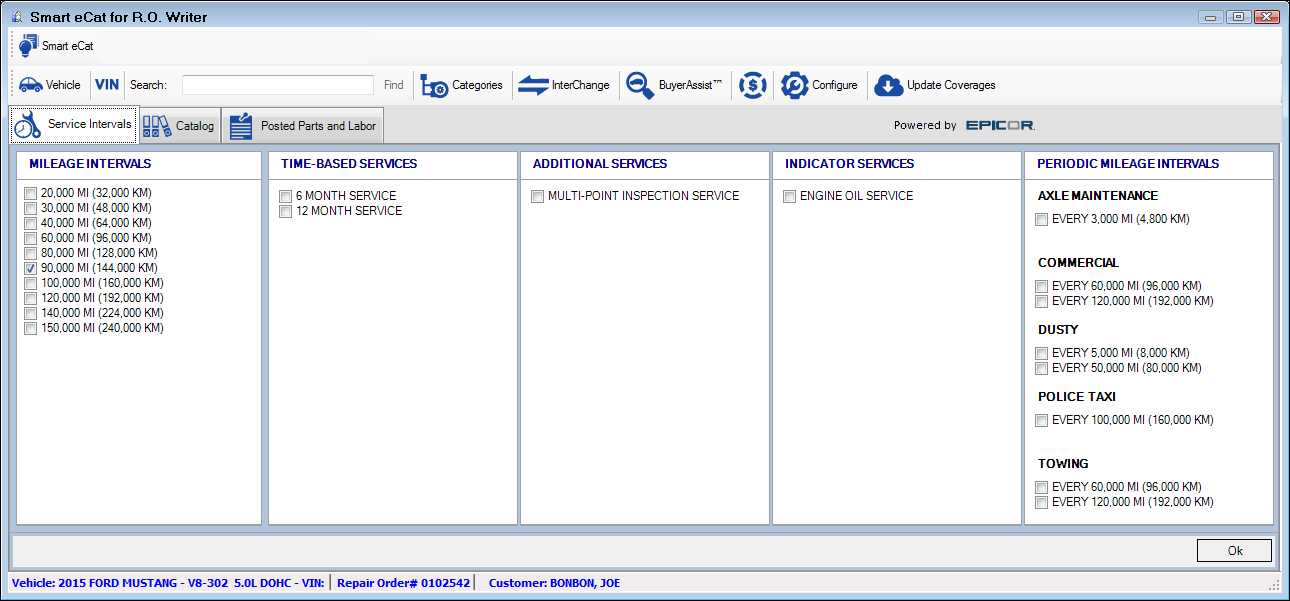The width and height of the screenshot is (1290, 601).
Task: Click Update Coverages download icon
Action: pyautogui.click(x=934, y=85)
